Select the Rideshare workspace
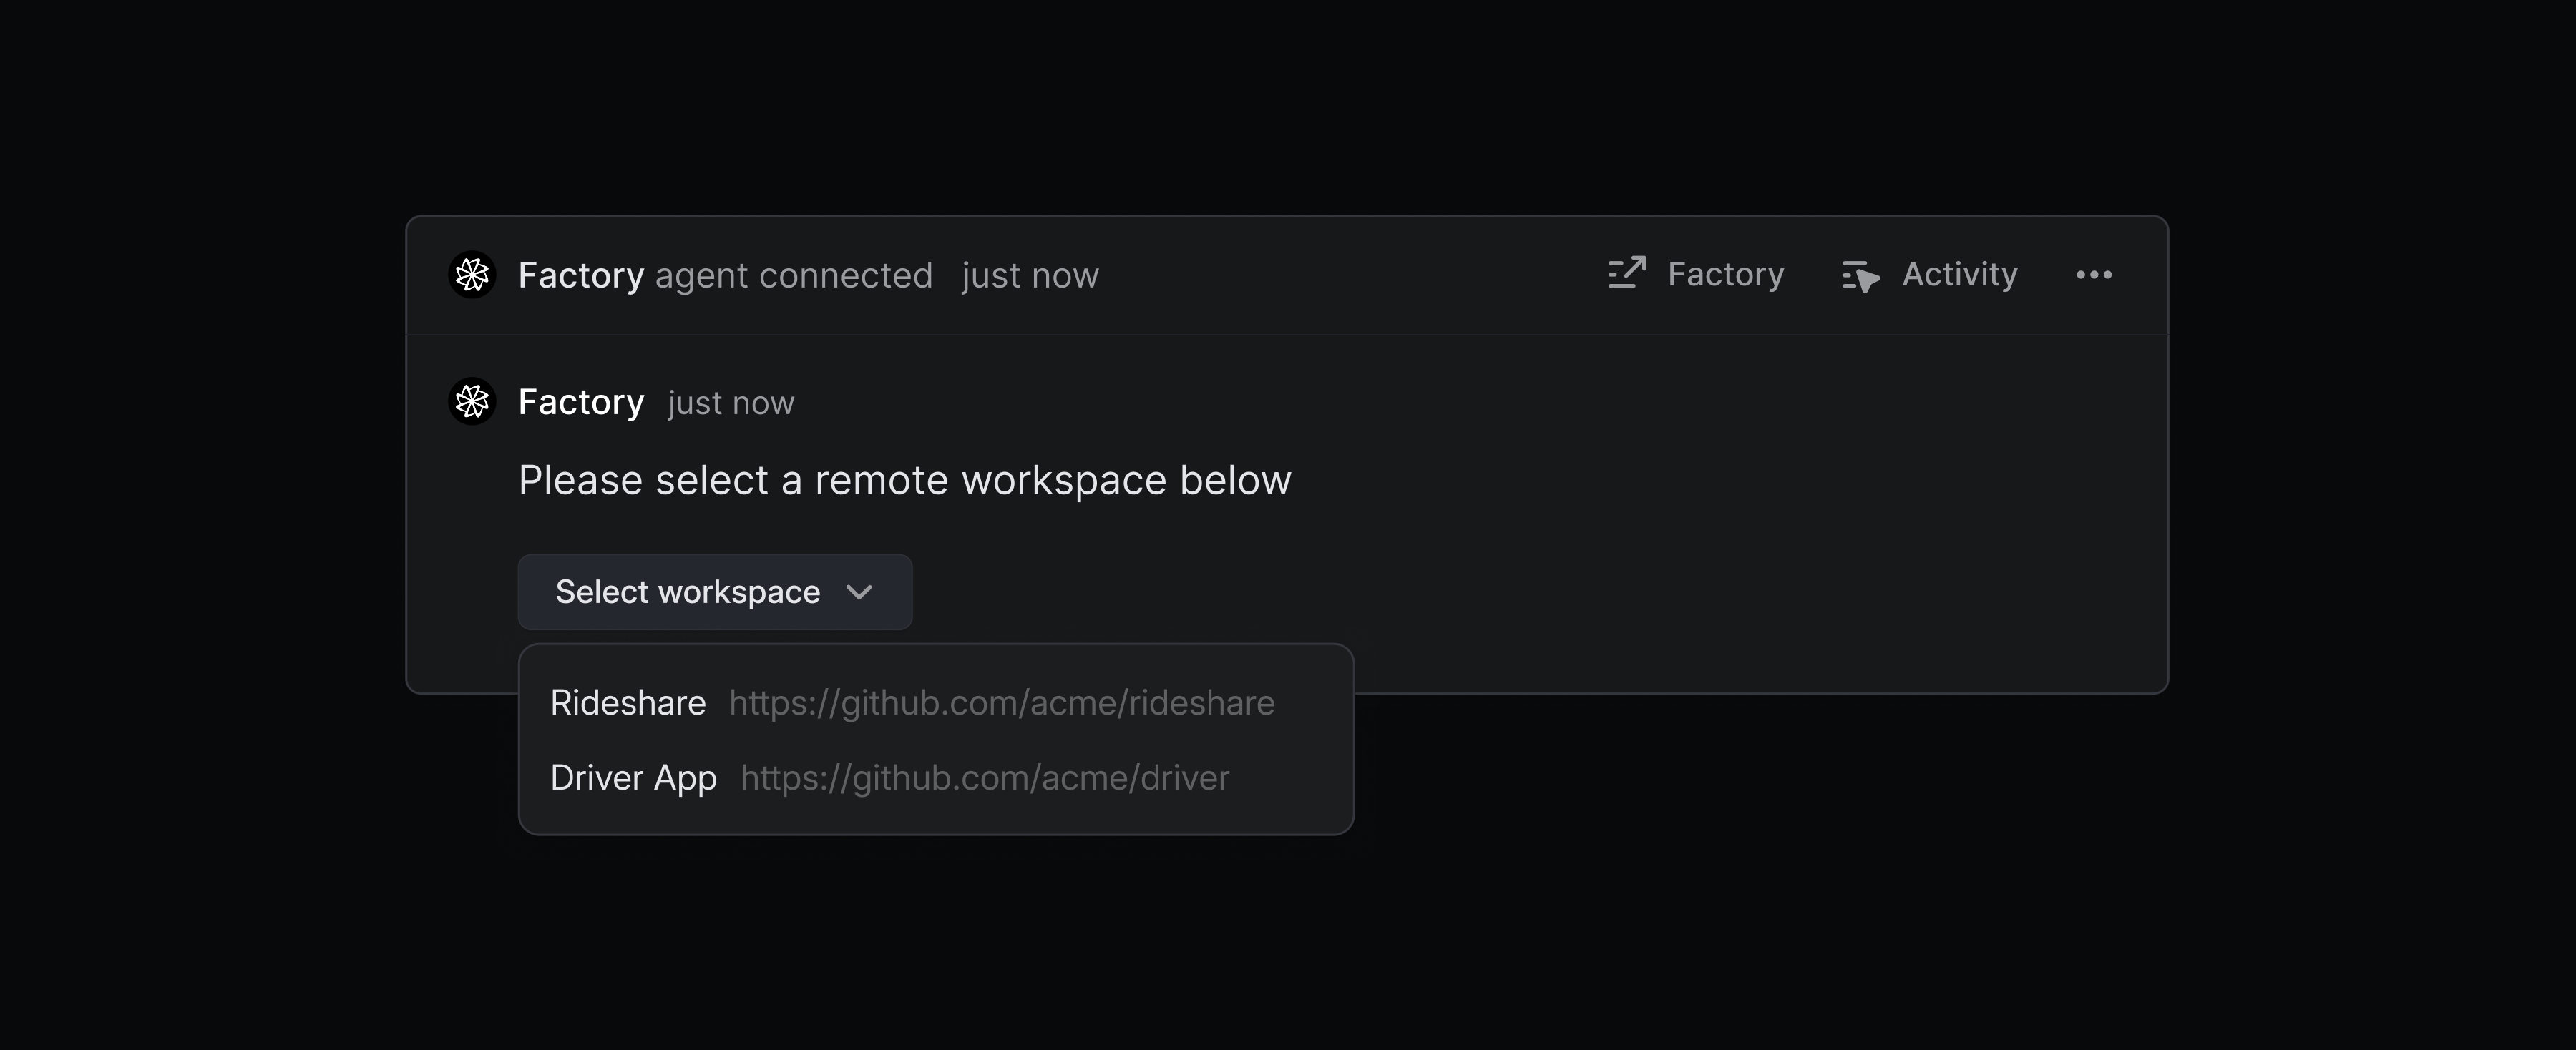This screenshot has width=2576, height=1050. pos(628,702)
